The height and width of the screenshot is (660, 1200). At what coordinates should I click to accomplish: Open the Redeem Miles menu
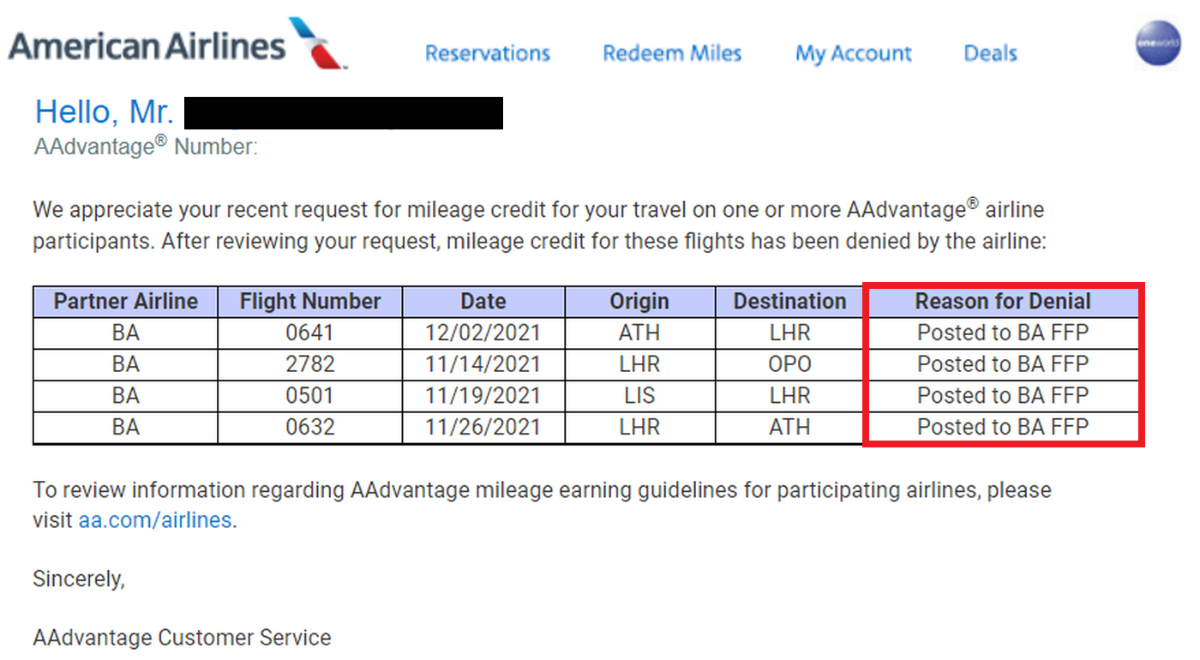pyautogui.click(x=672, y=53)
